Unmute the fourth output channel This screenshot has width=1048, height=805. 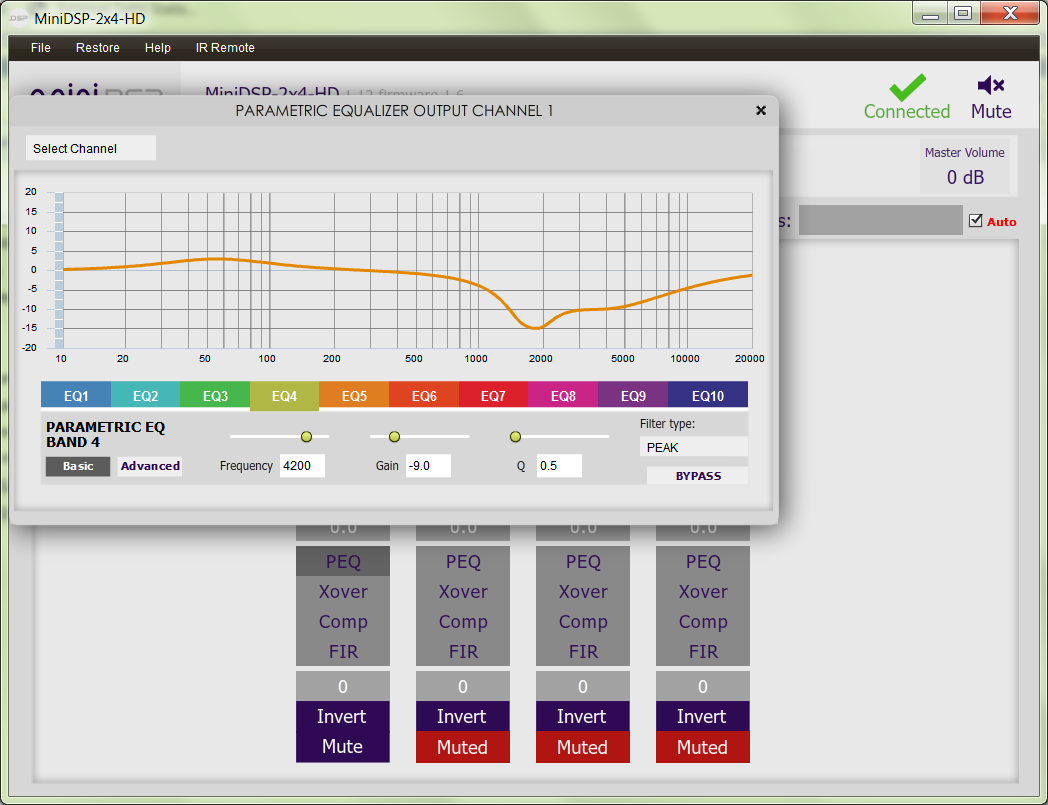[x=703, y=747]
